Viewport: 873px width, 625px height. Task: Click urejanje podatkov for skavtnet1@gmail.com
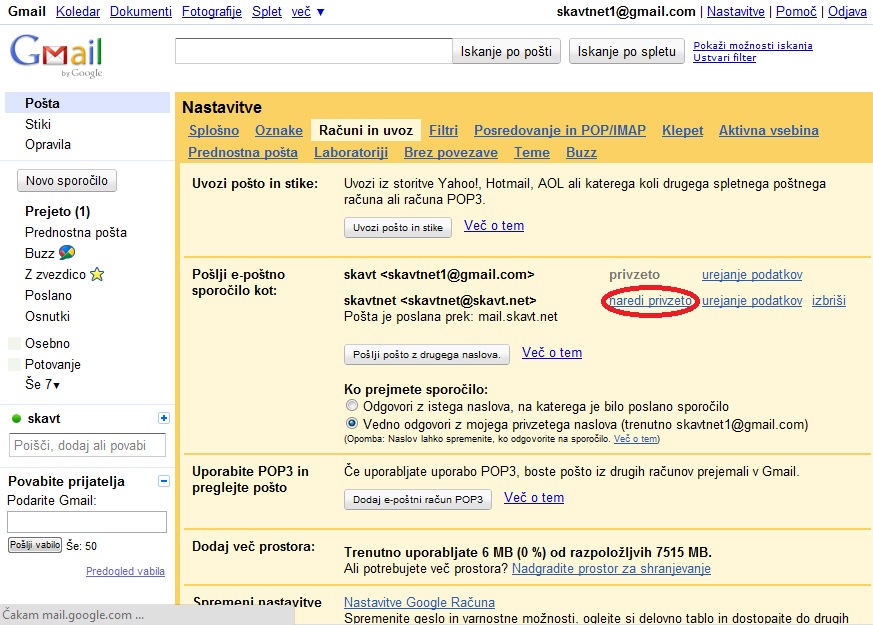click(752, 274)
